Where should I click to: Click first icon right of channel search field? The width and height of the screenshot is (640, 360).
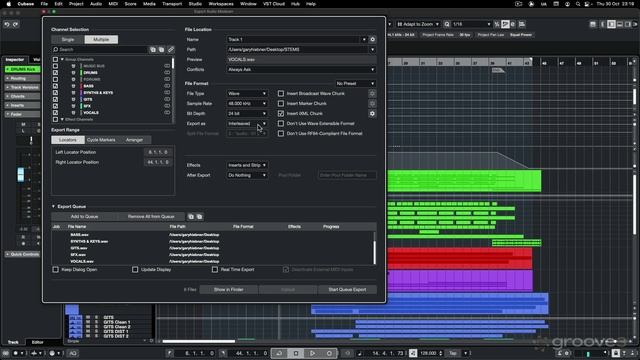tap(153, 49)
